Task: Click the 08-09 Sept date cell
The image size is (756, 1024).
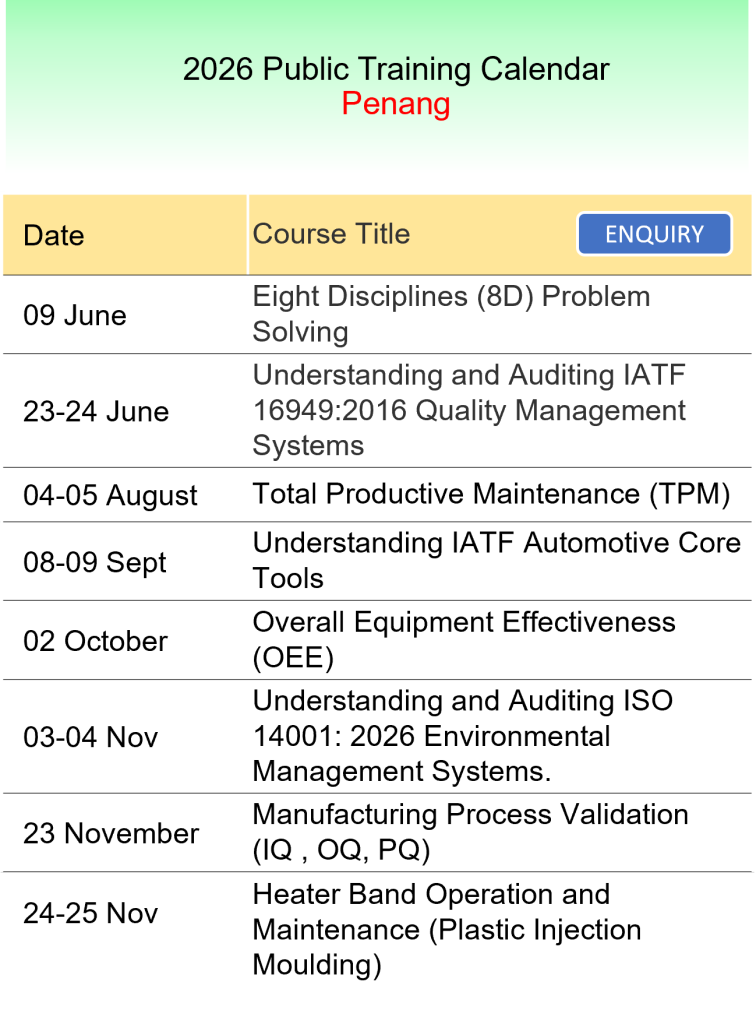Action: pos(95,562)
